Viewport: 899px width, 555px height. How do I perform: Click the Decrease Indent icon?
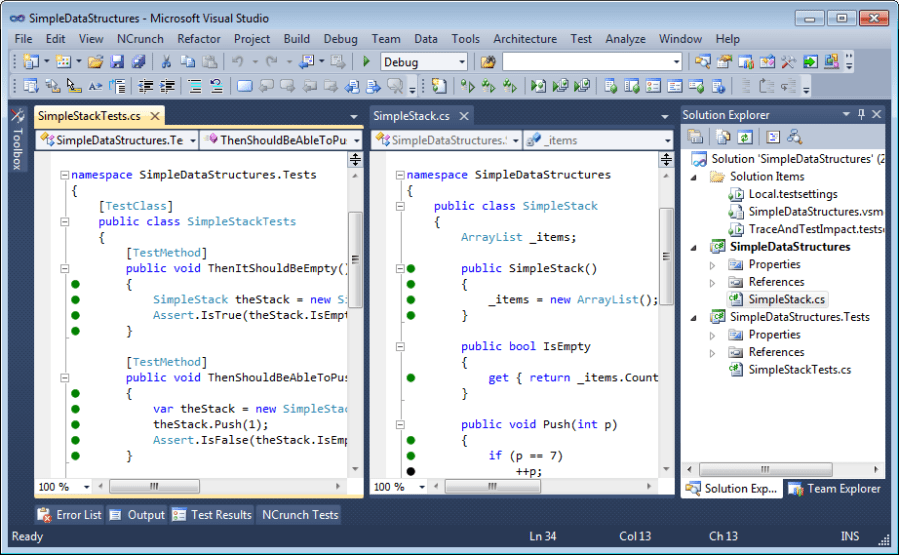coord(146,87)
